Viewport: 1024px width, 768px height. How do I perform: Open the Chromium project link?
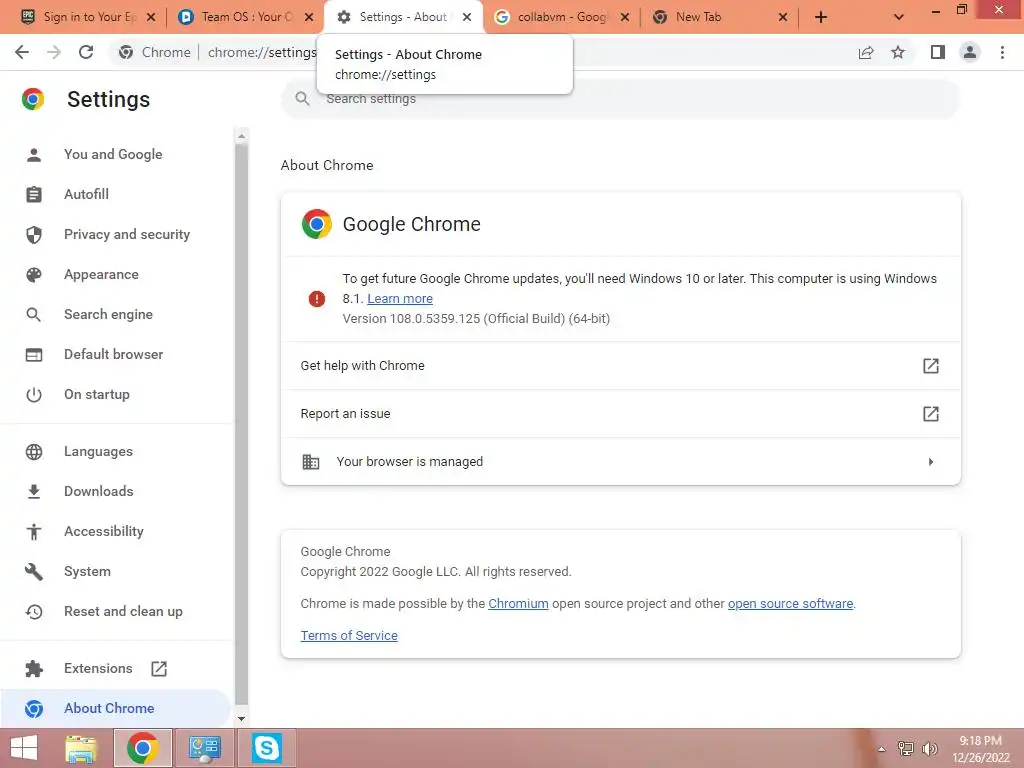518,603
